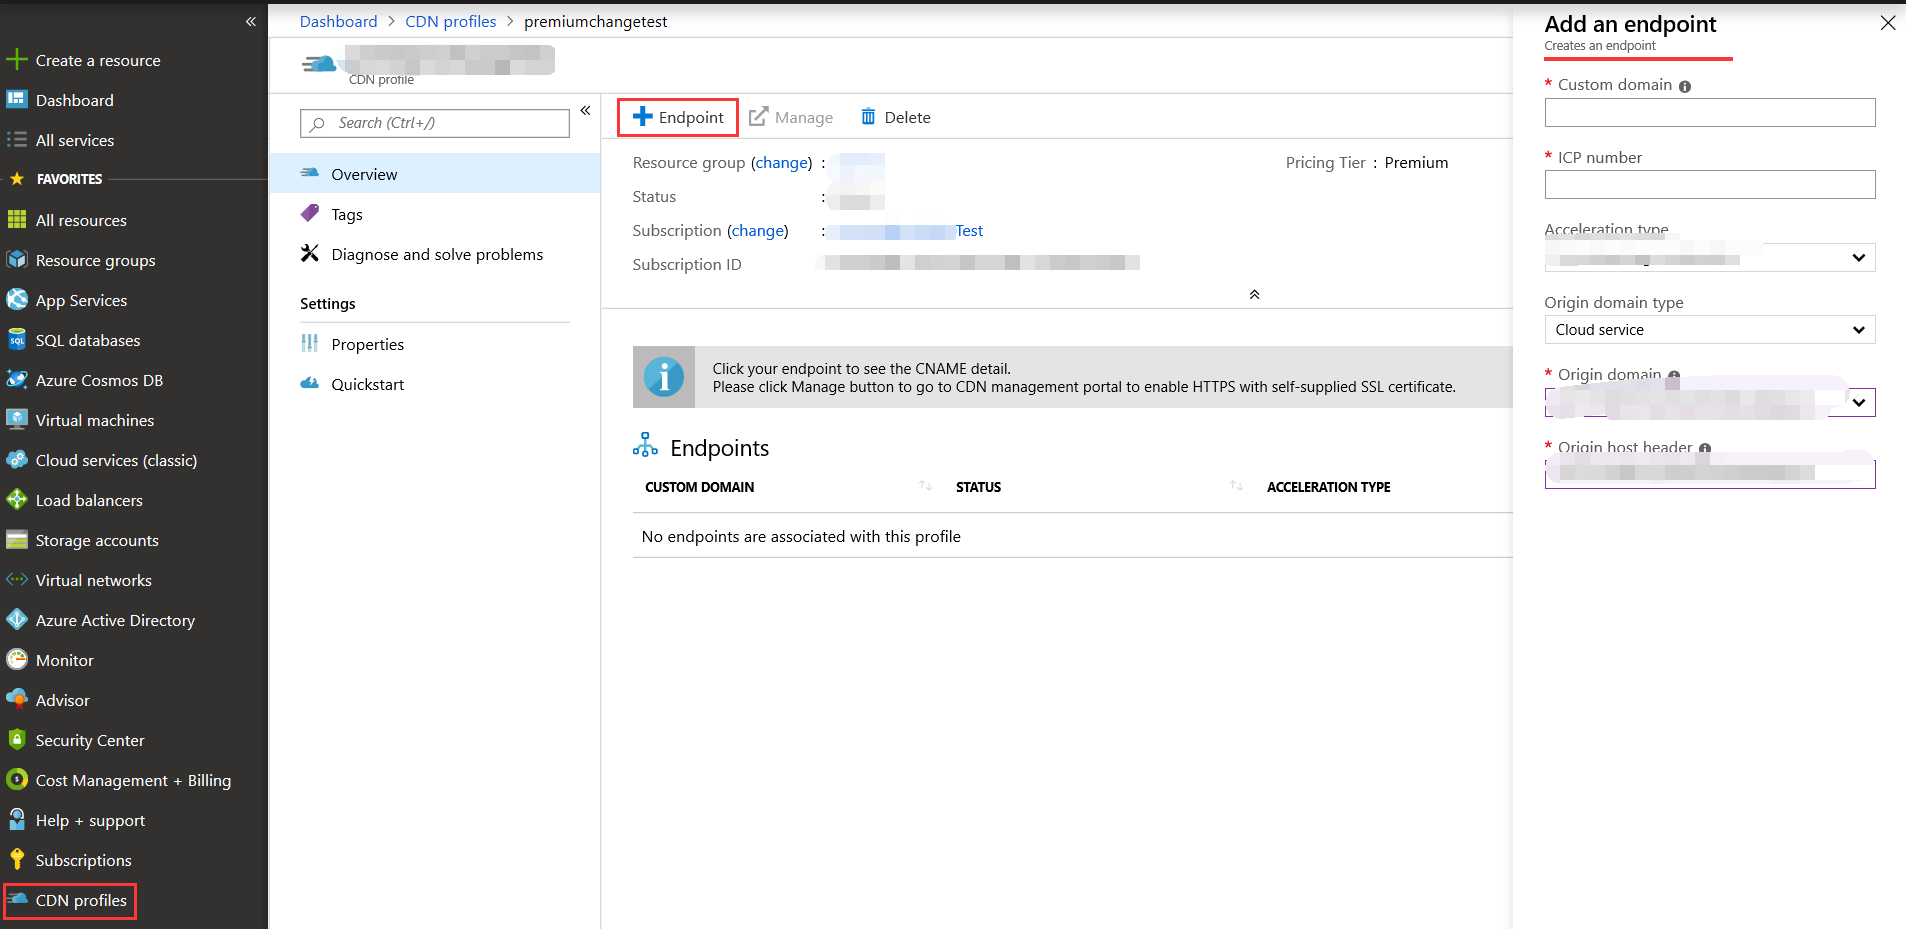Open the Dashboard icon in sidebar
1906x929 pixels.
pos(17,100)
